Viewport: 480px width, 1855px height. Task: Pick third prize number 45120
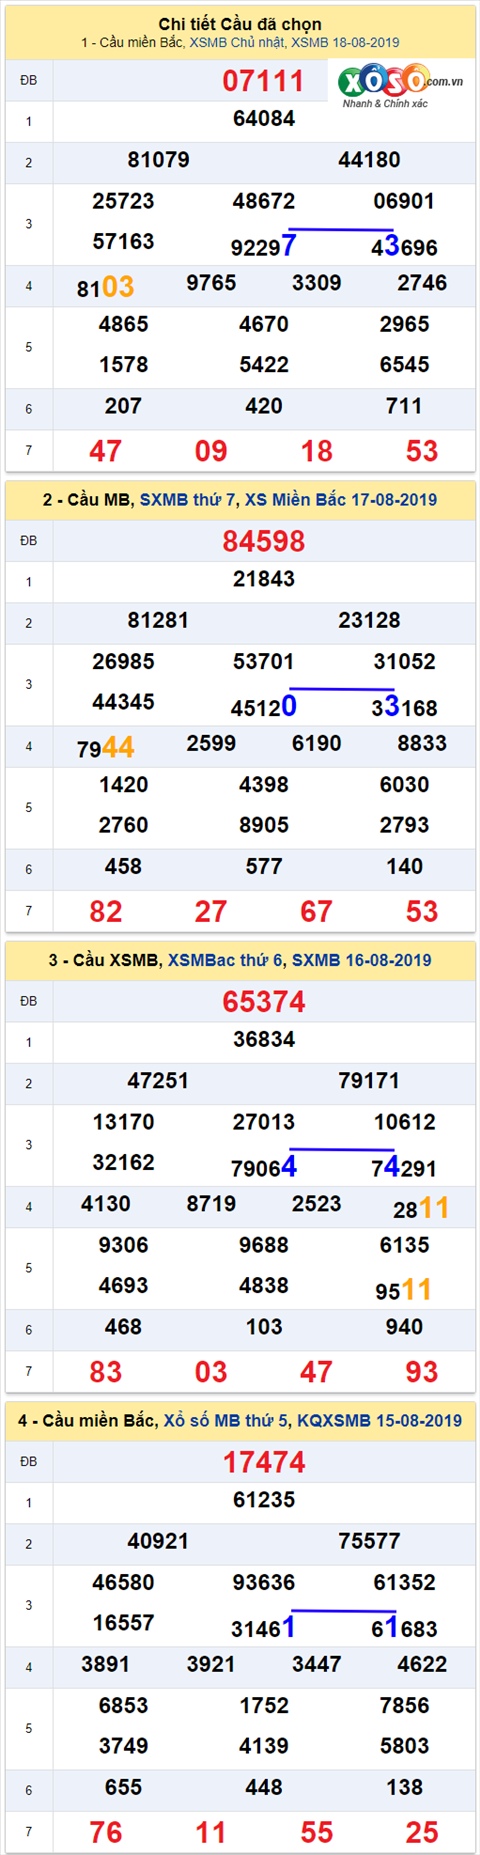pos(264,706)
